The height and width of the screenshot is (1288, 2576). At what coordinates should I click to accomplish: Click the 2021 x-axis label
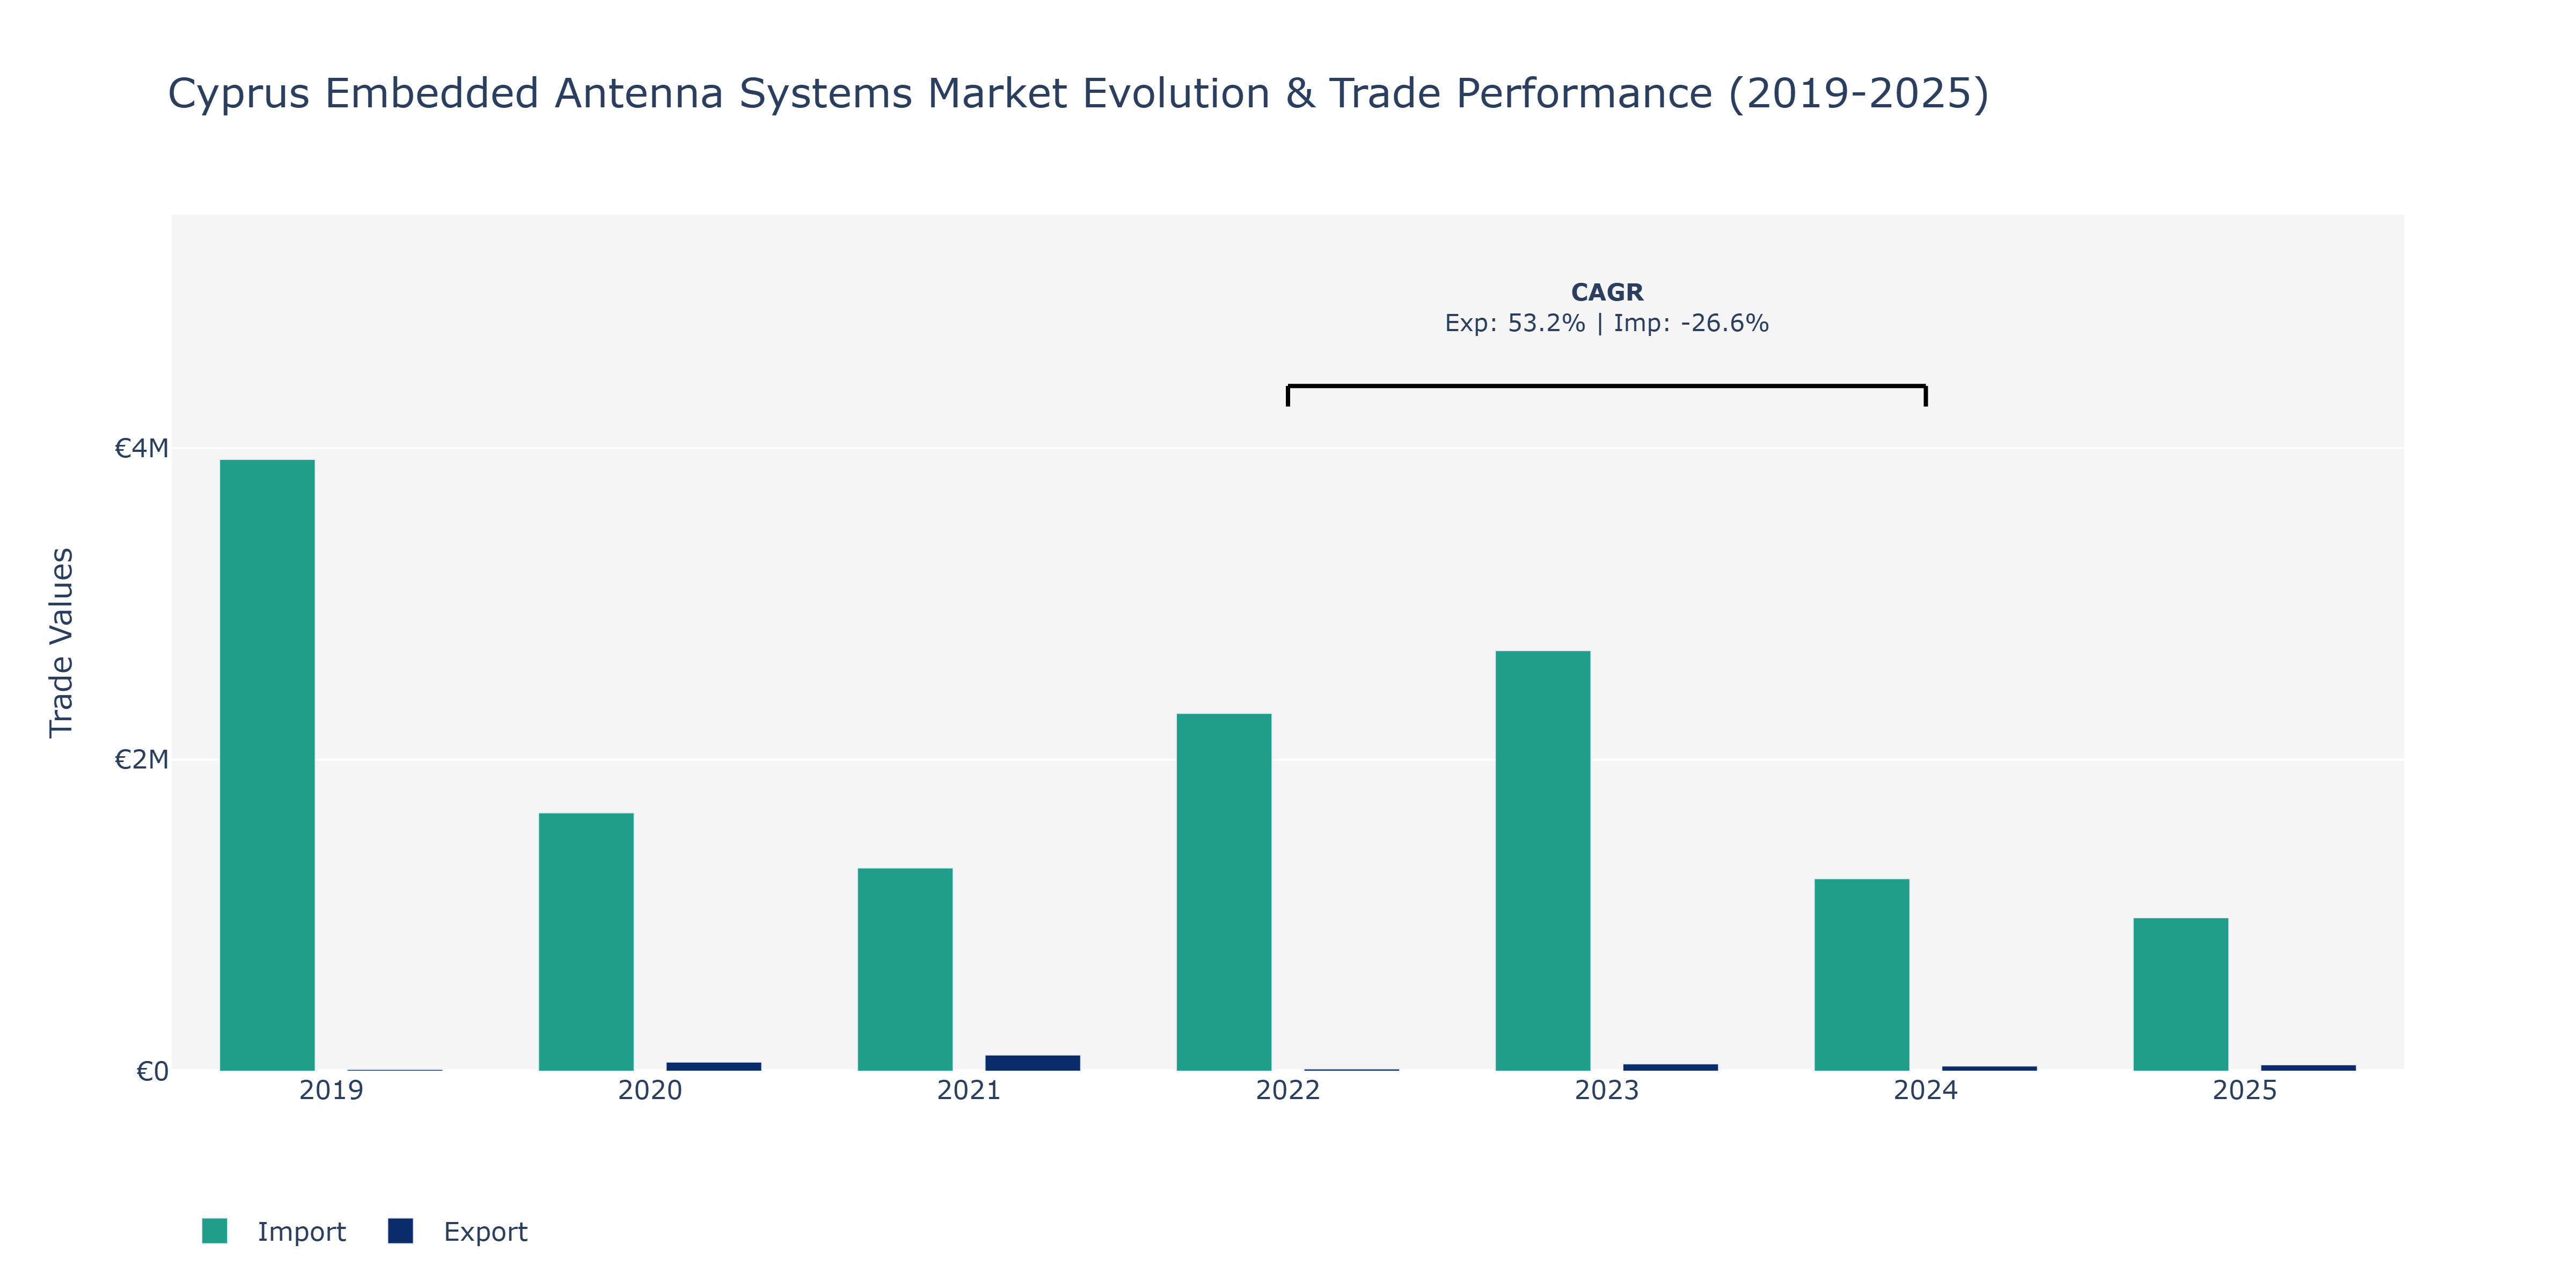point(969,1090)
